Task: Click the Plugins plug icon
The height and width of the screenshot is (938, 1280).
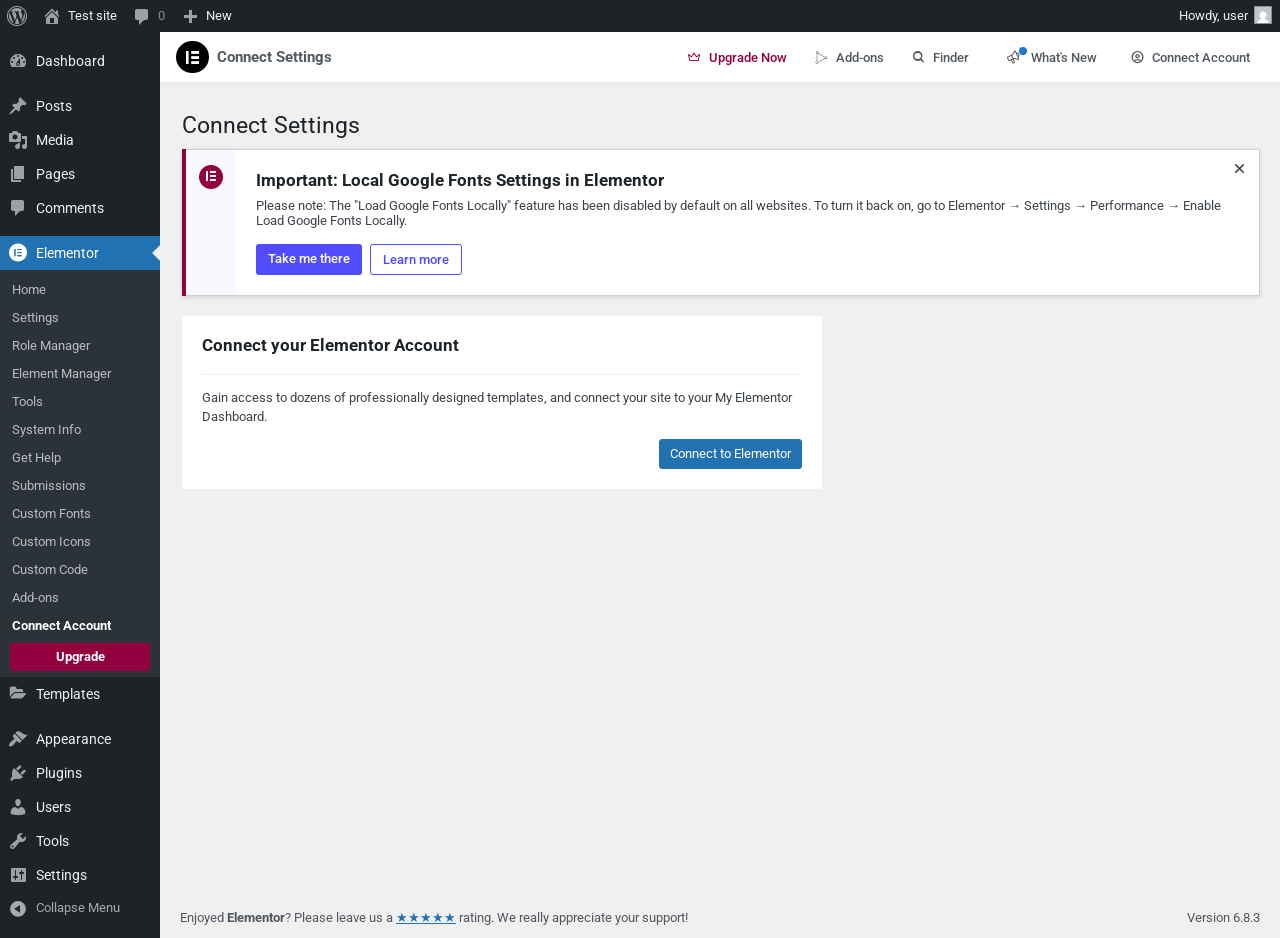Action: tap(18, 773)
